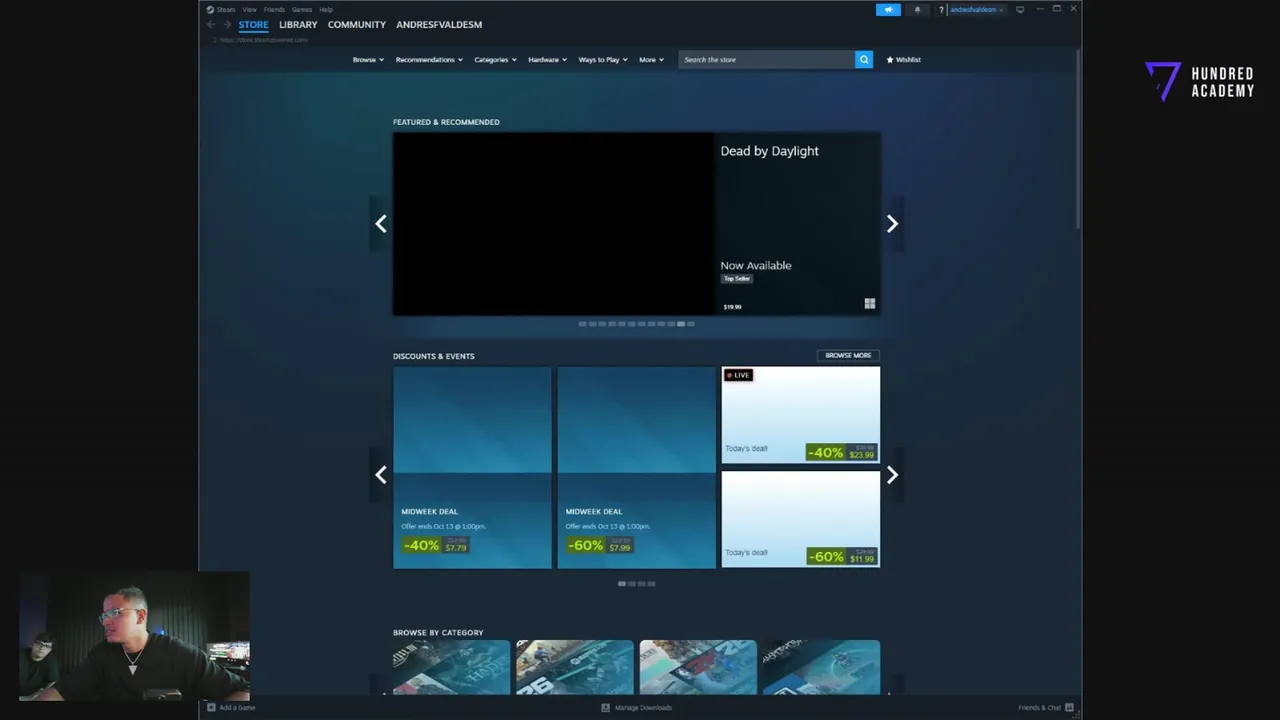Open the Midweek Deal at -40% $7.79
The width and height of the screenshot is (1280, 720).
[x=472, y=467]
